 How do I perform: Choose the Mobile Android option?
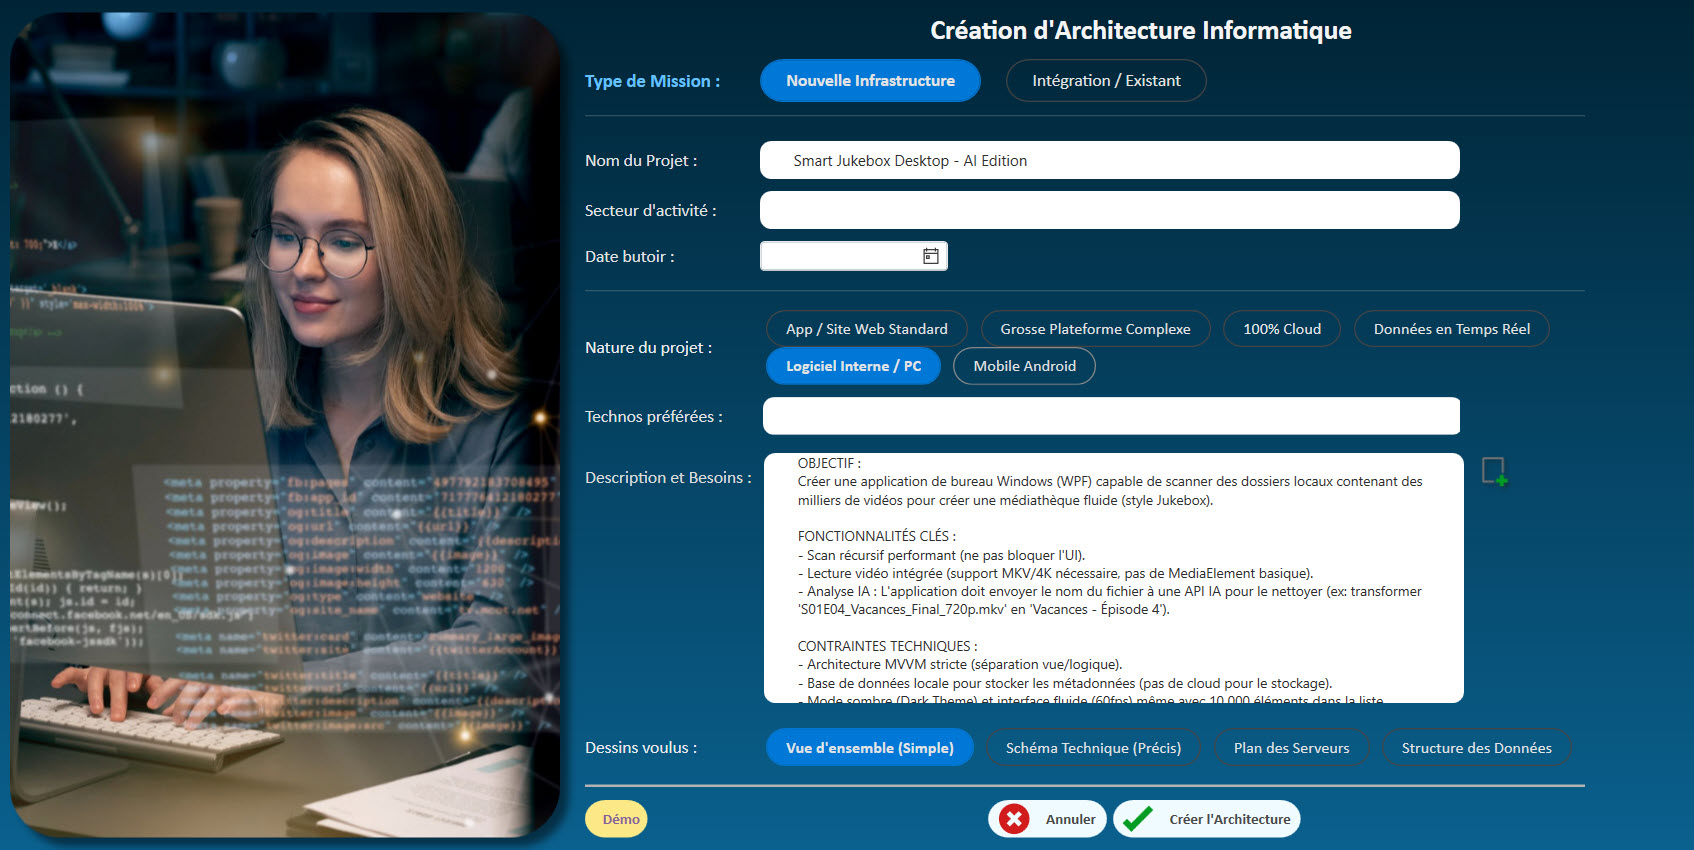(1024, 366)
